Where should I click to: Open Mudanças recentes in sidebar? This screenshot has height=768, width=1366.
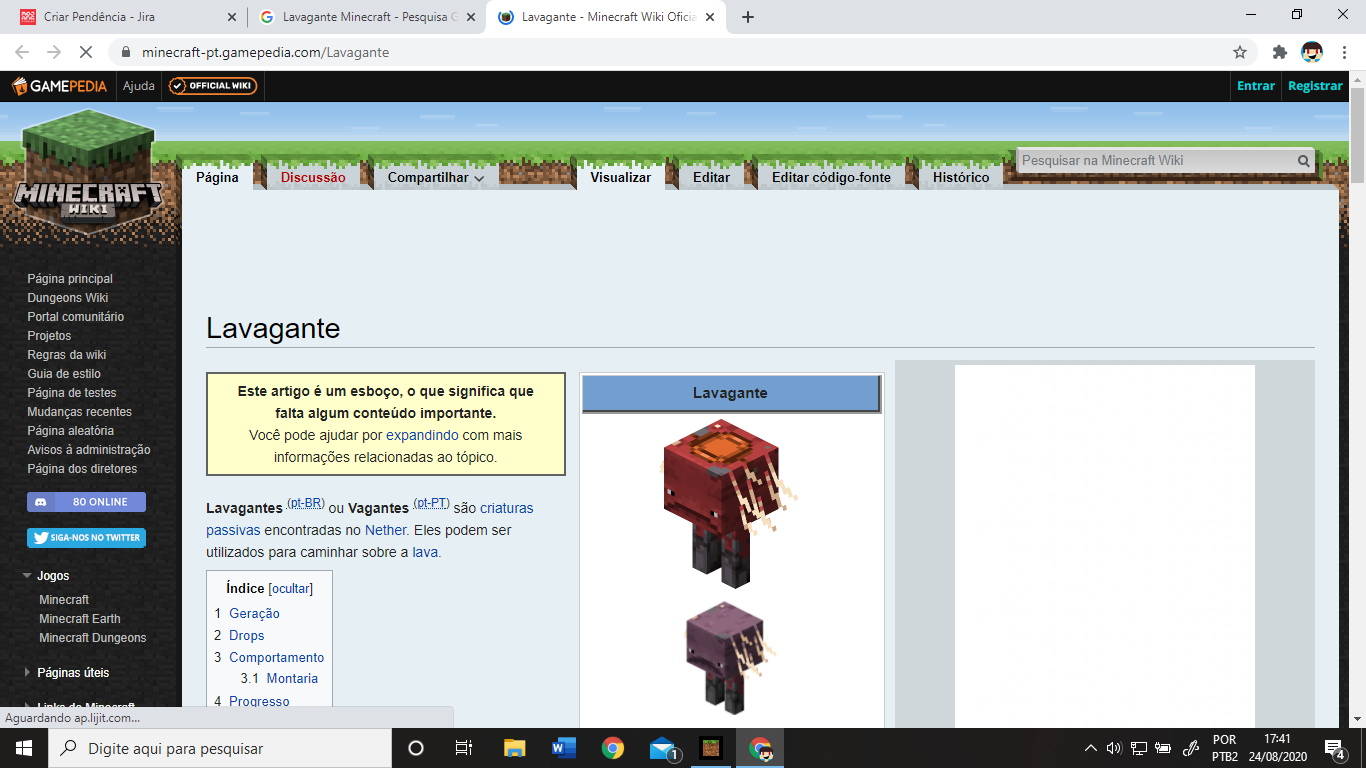[79, 412]
